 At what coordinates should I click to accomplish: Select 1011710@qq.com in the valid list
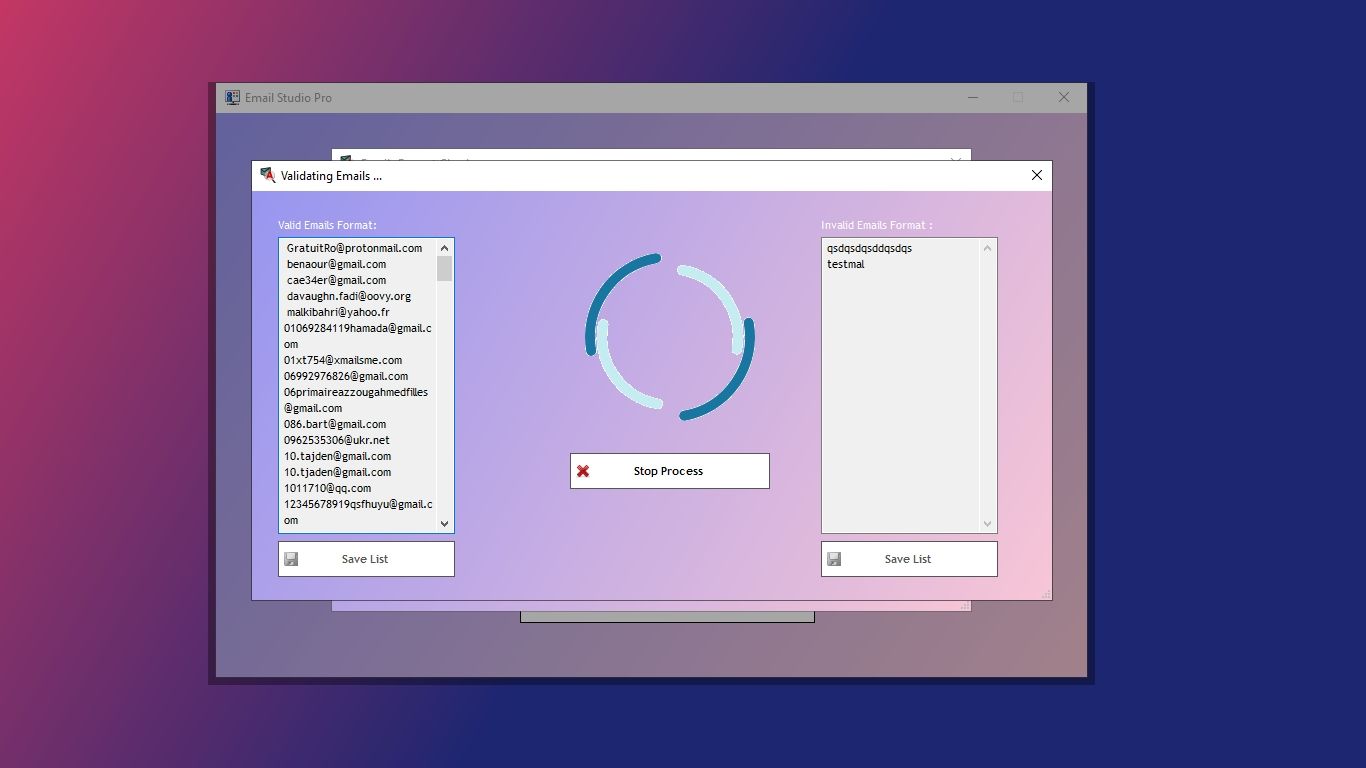(x=327, y=488)
